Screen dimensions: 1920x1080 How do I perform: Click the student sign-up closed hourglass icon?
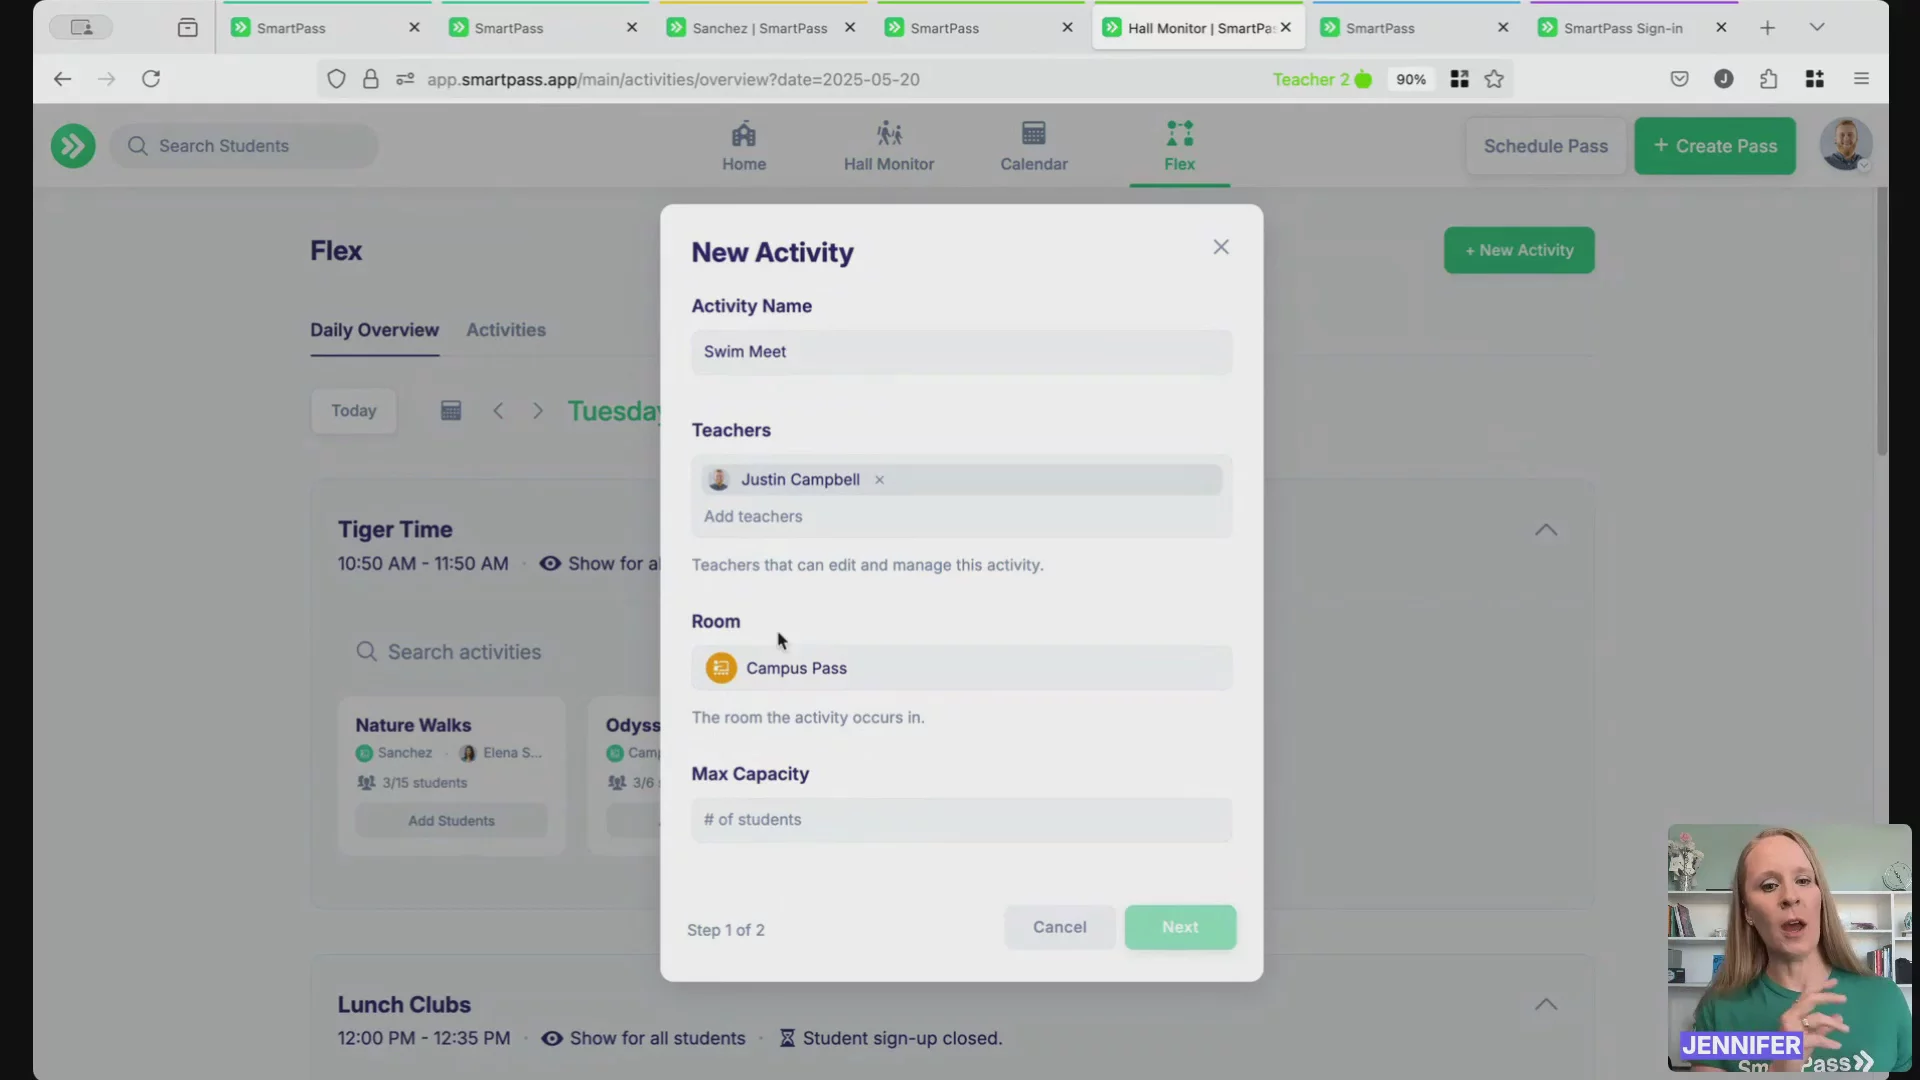787,1038
